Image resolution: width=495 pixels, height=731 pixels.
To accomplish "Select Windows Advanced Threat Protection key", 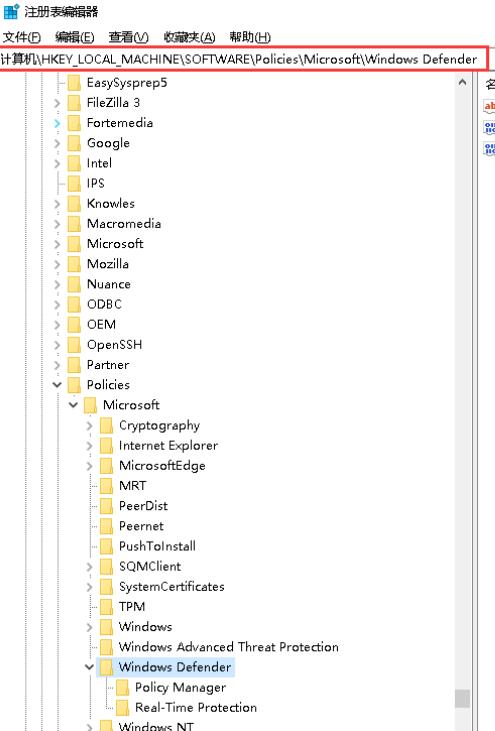I will [x=228, y=647].
